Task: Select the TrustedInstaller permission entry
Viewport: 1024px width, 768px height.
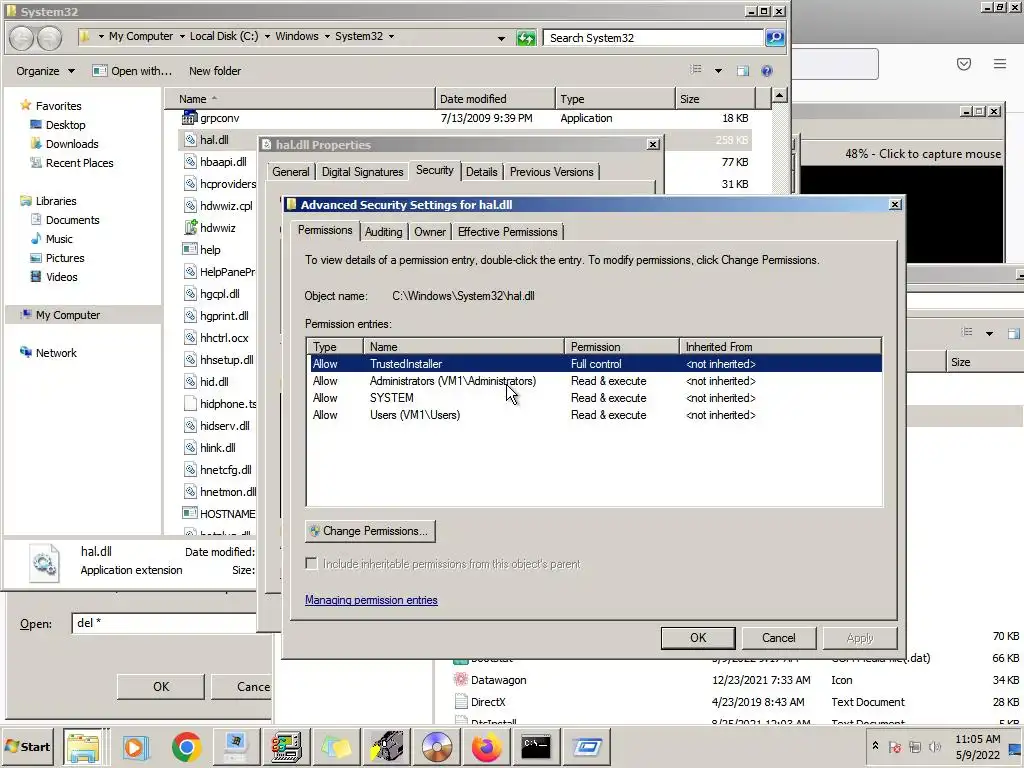Action: click(x=594, y=364)
